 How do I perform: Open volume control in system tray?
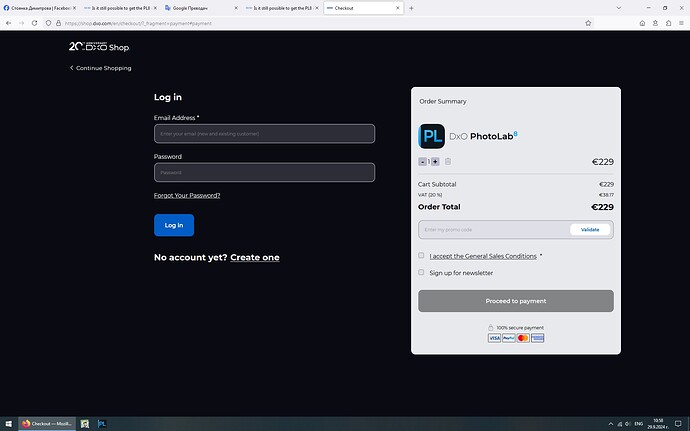pyautogui.click(x=628, y=424)
